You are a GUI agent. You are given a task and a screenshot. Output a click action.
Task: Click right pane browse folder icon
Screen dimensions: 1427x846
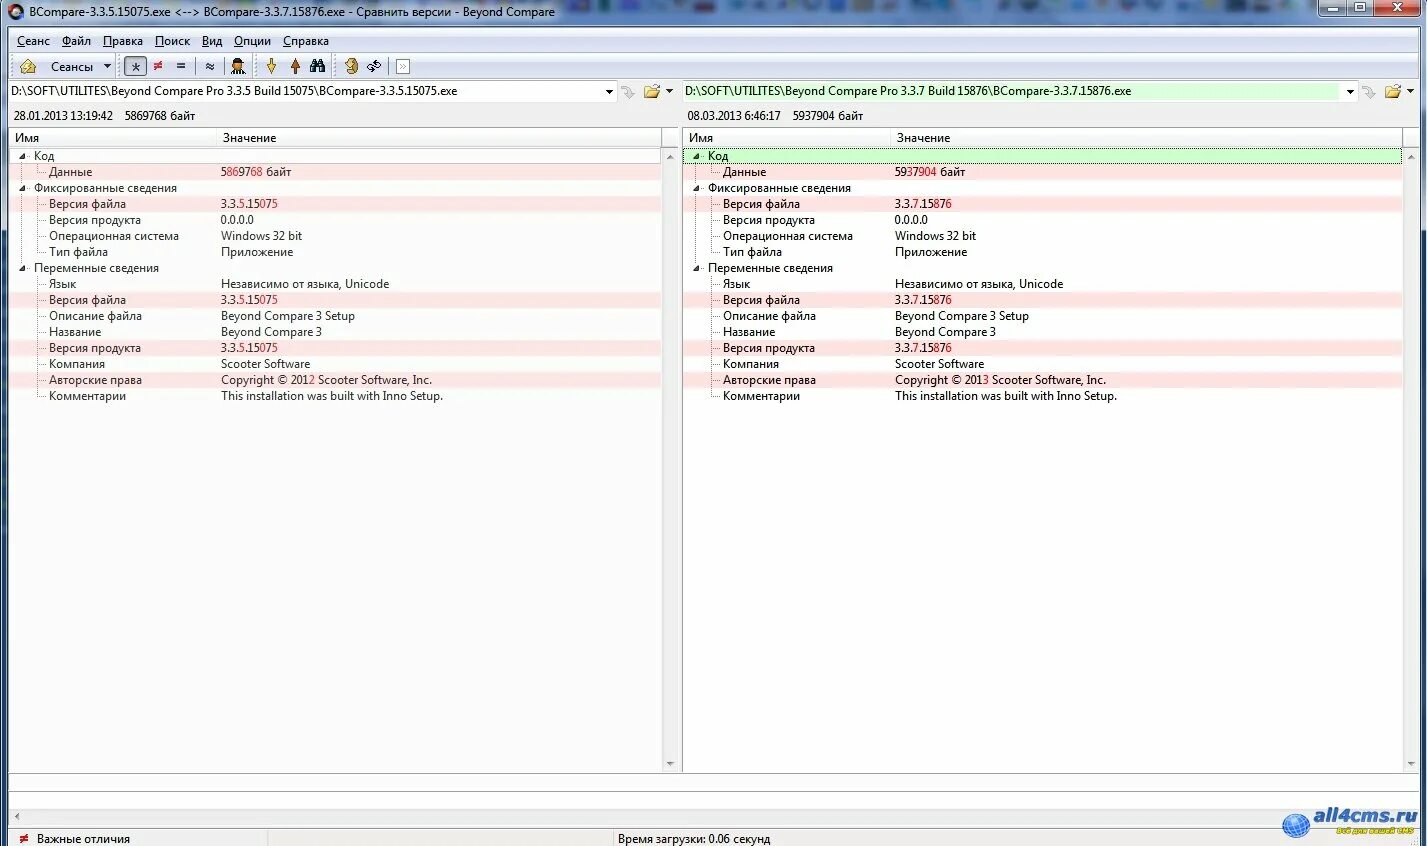1393,92
